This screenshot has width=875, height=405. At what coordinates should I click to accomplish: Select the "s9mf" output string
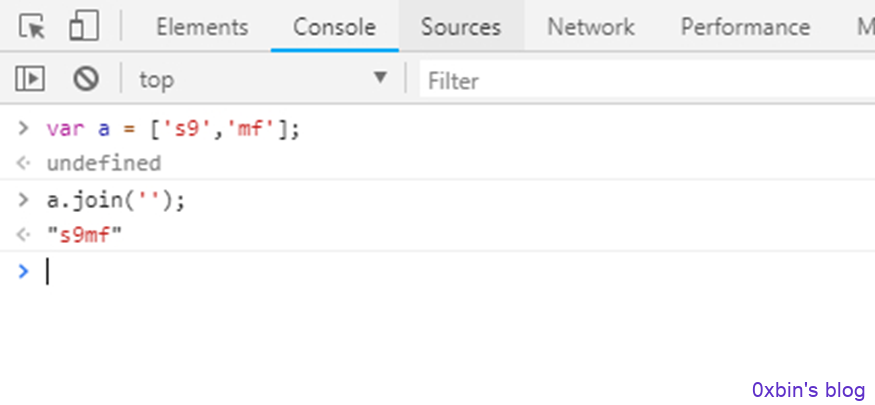[84, 235]
